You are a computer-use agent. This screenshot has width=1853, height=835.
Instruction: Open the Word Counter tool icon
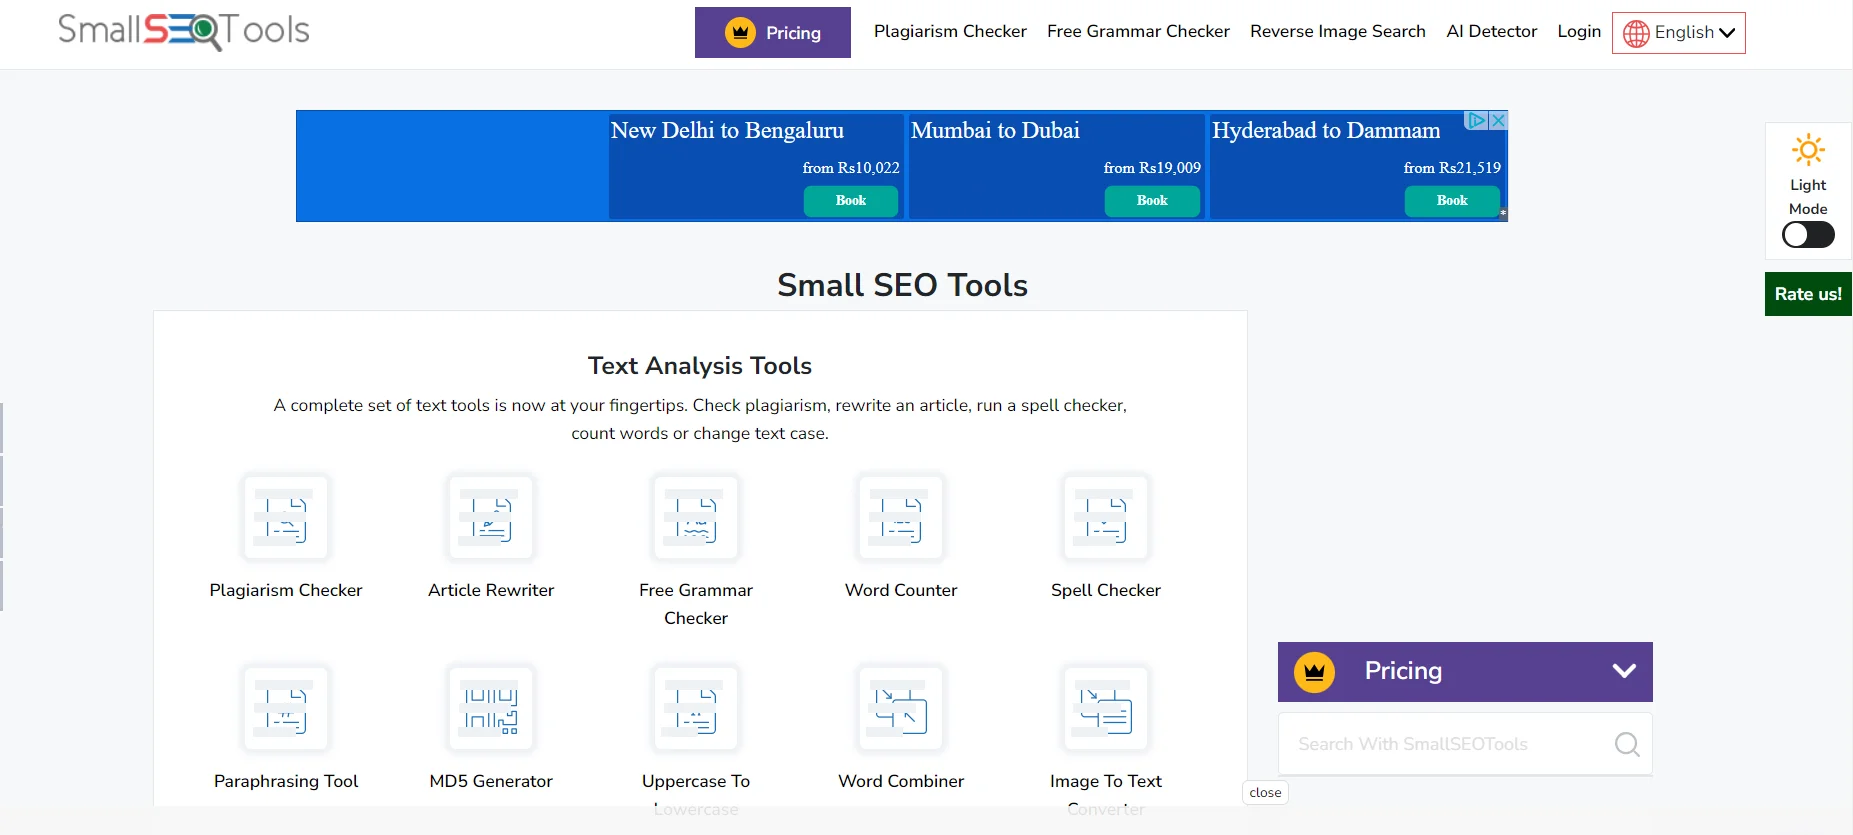click(x=901, y=517)
